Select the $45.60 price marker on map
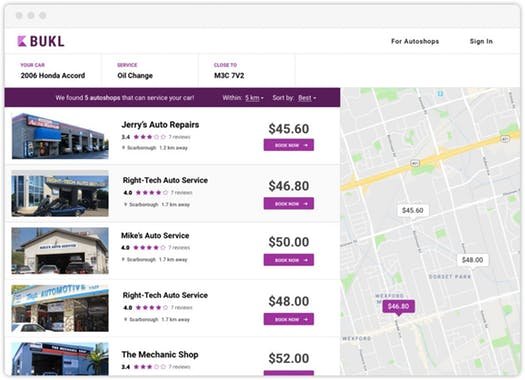The width and height of the screenshot is (525, 380). coord(412,211)
